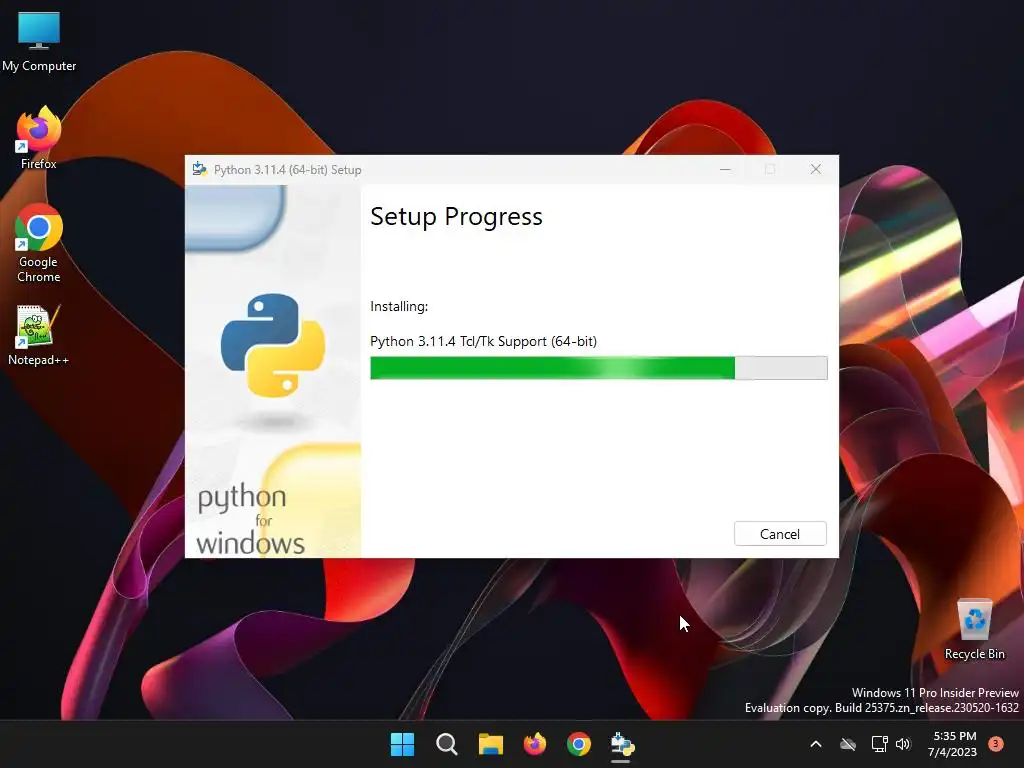Screen dimensions: 1024x768
Task: Close the Python Setup window
Action: point(816,169)
